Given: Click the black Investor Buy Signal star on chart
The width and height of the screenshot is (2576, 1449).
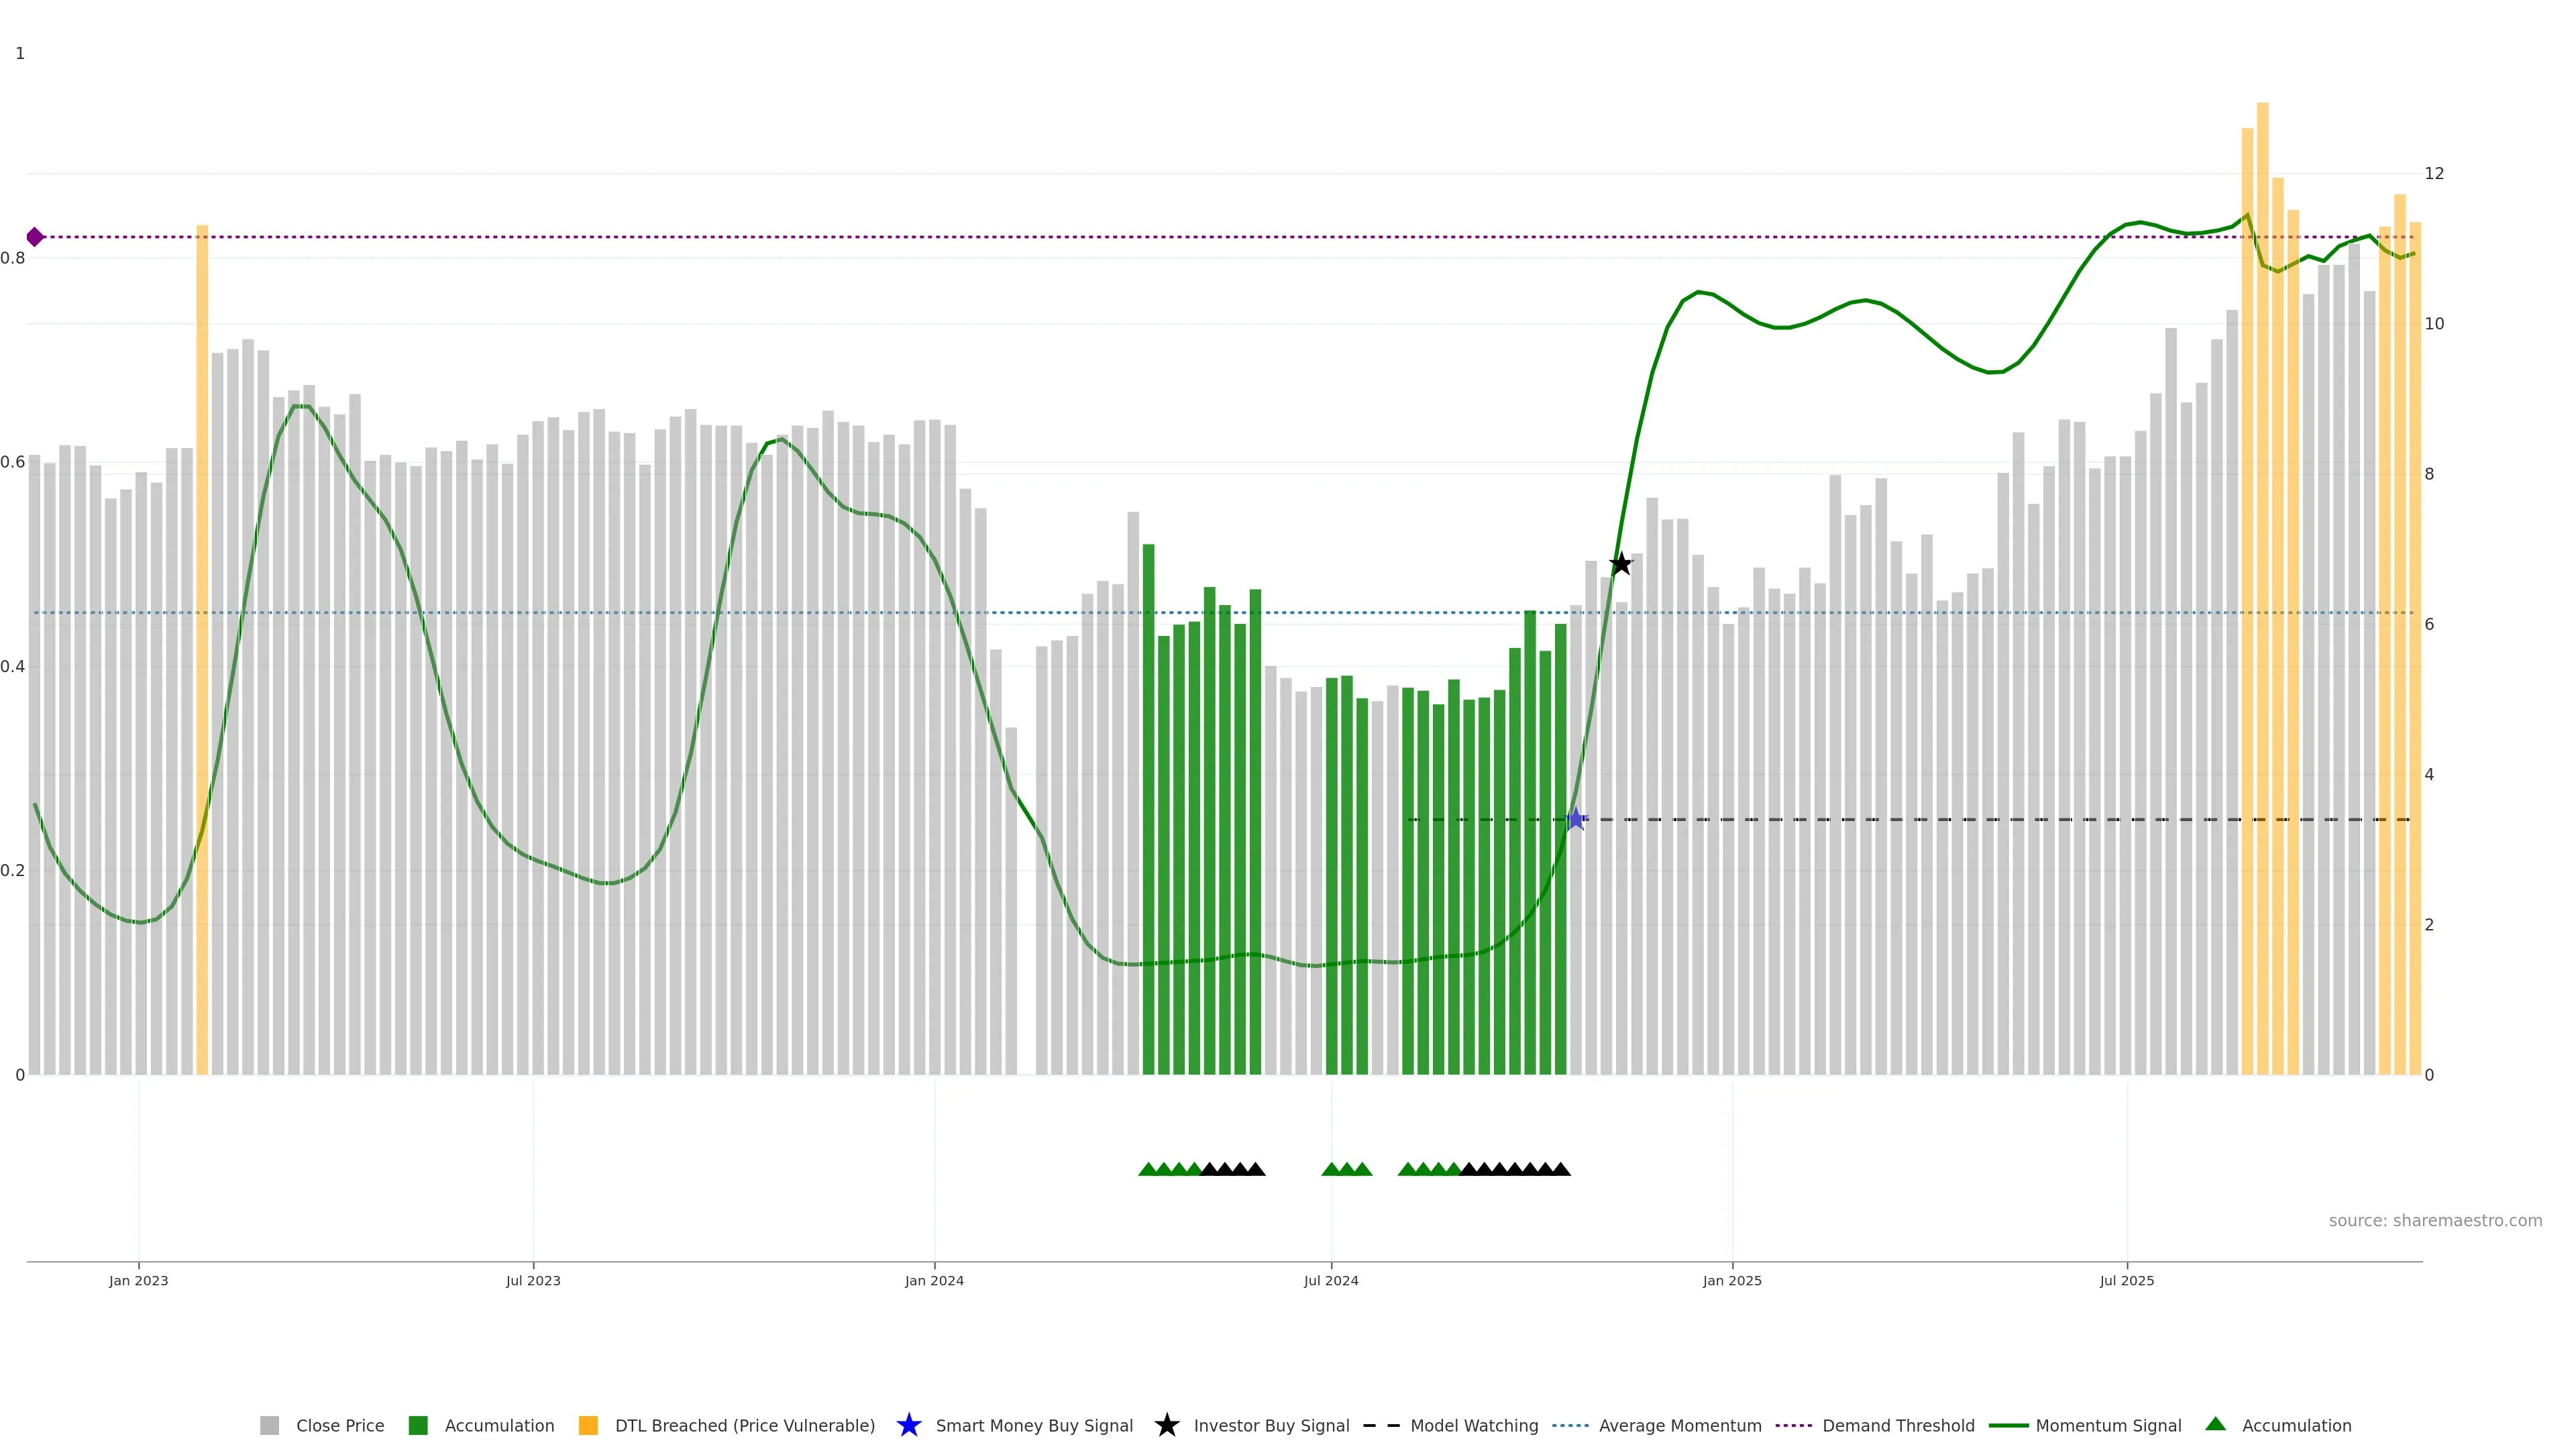Looking at the screenshot, I should coord(1621,564).
